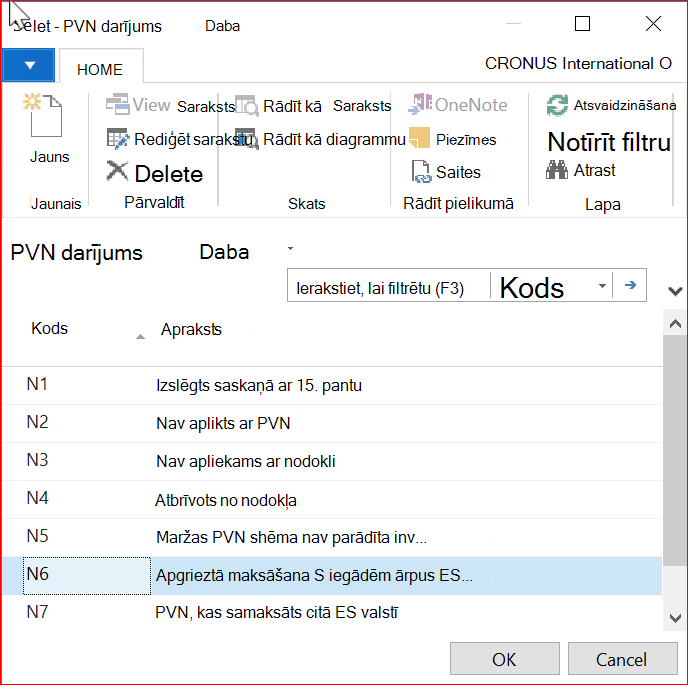Open Rediģēt sarakstu edit list icon
Screen dimensions: 688x685
click(x=118, y=139)
